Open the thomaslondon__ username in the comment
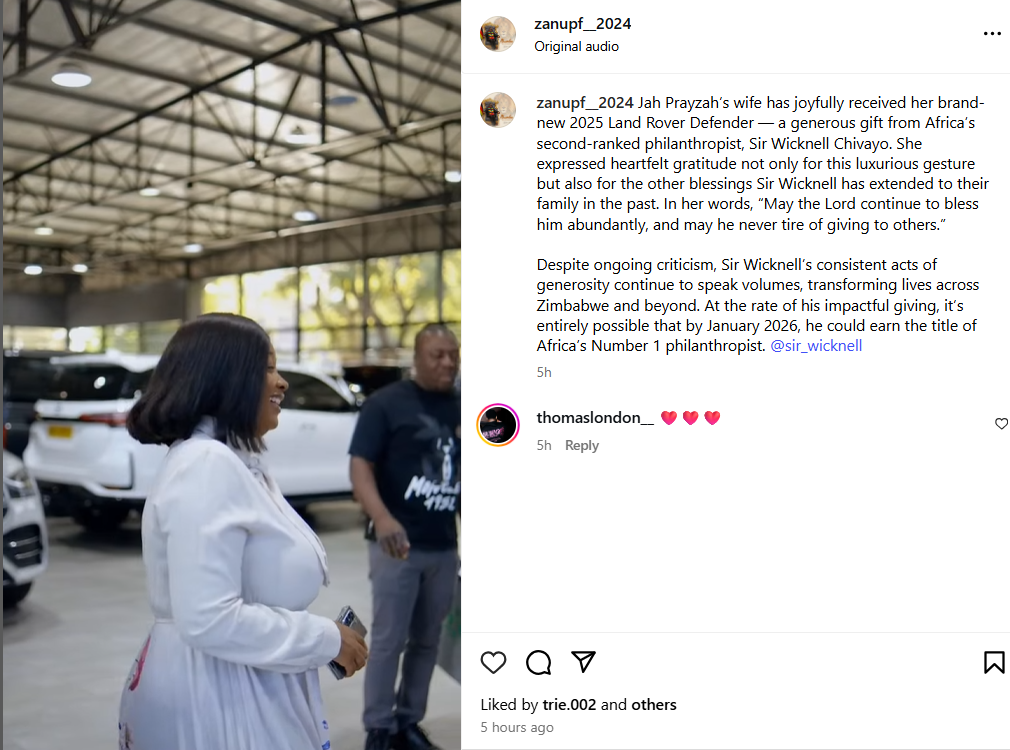Image resolution: width=1010 pixels, height=750 pixels. pos(595,418)
